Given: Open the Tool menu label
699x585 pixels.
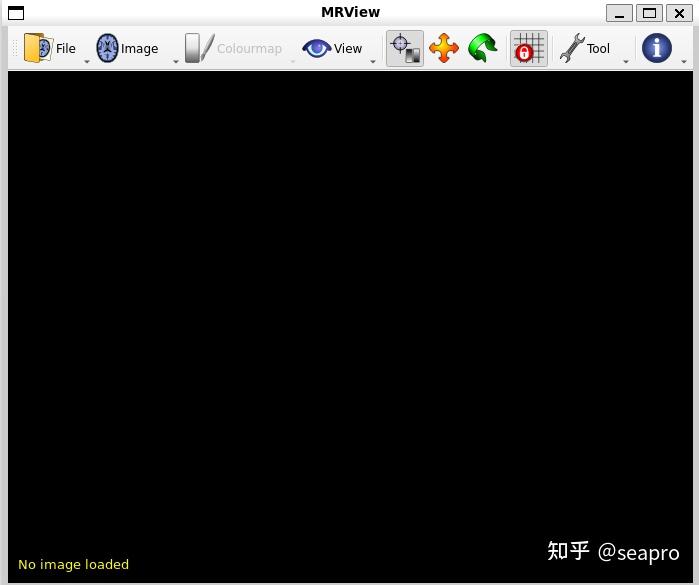Looking at the screenshot, I should 598,48.
